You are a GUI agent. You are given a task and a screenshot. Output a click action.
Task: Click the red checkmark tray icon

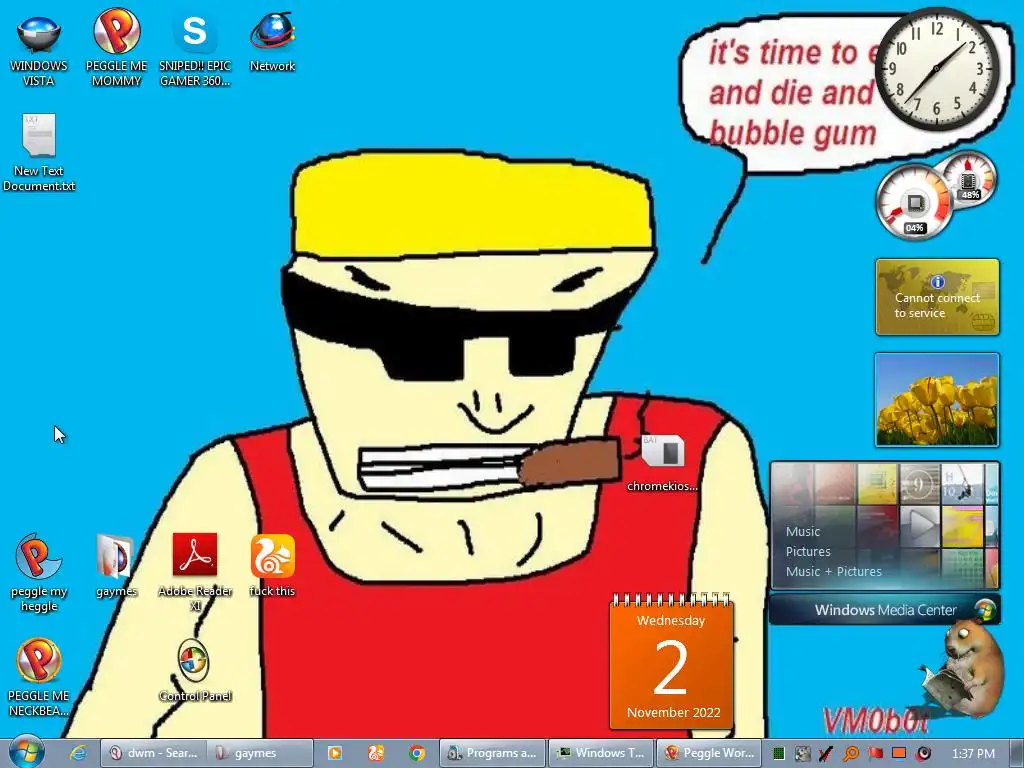pos(825,754)
